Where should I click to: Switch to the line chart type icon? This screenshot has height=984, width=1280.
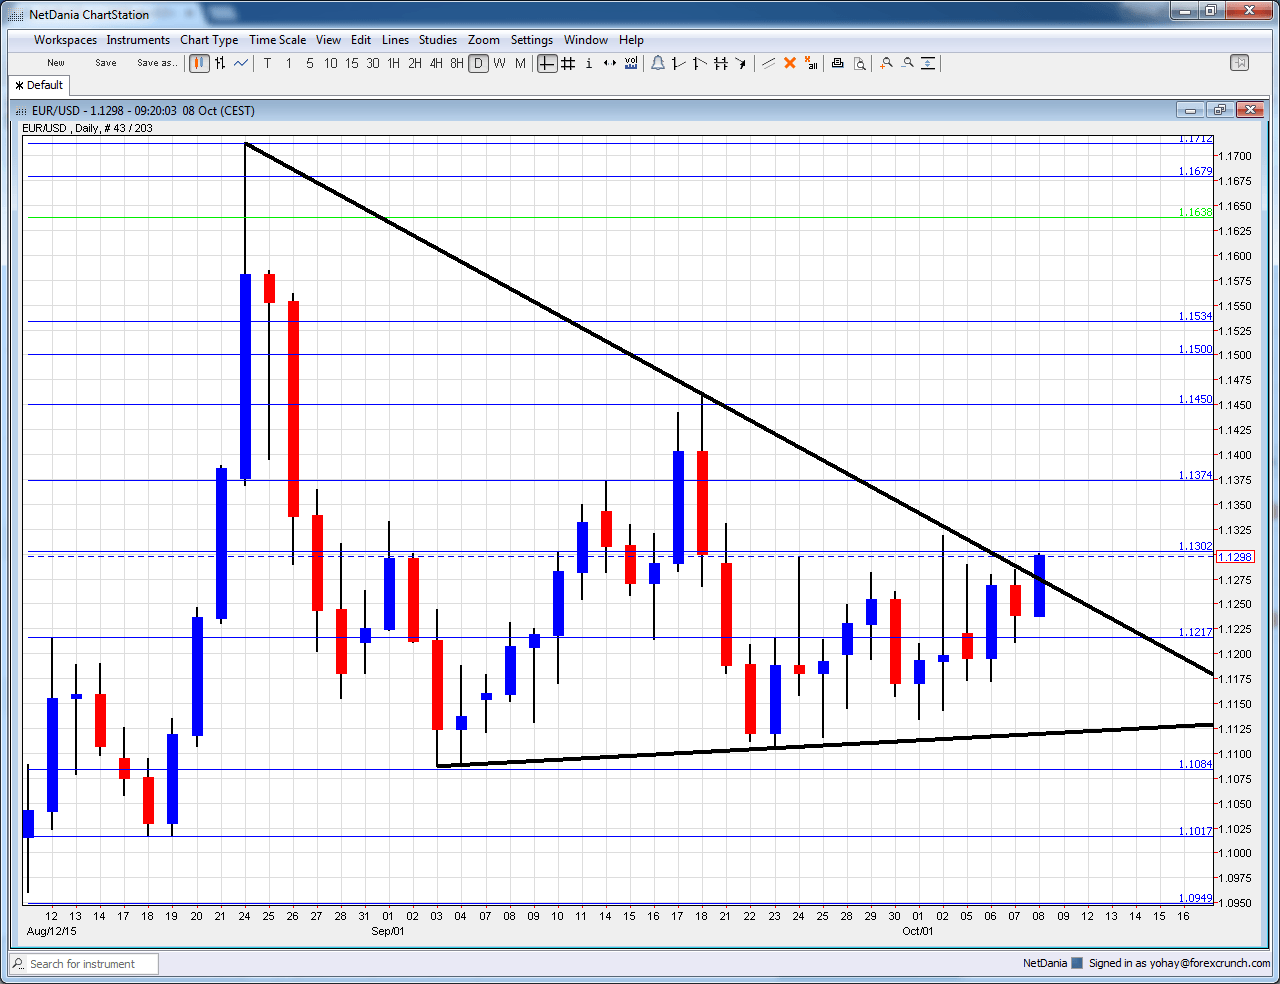241,63
